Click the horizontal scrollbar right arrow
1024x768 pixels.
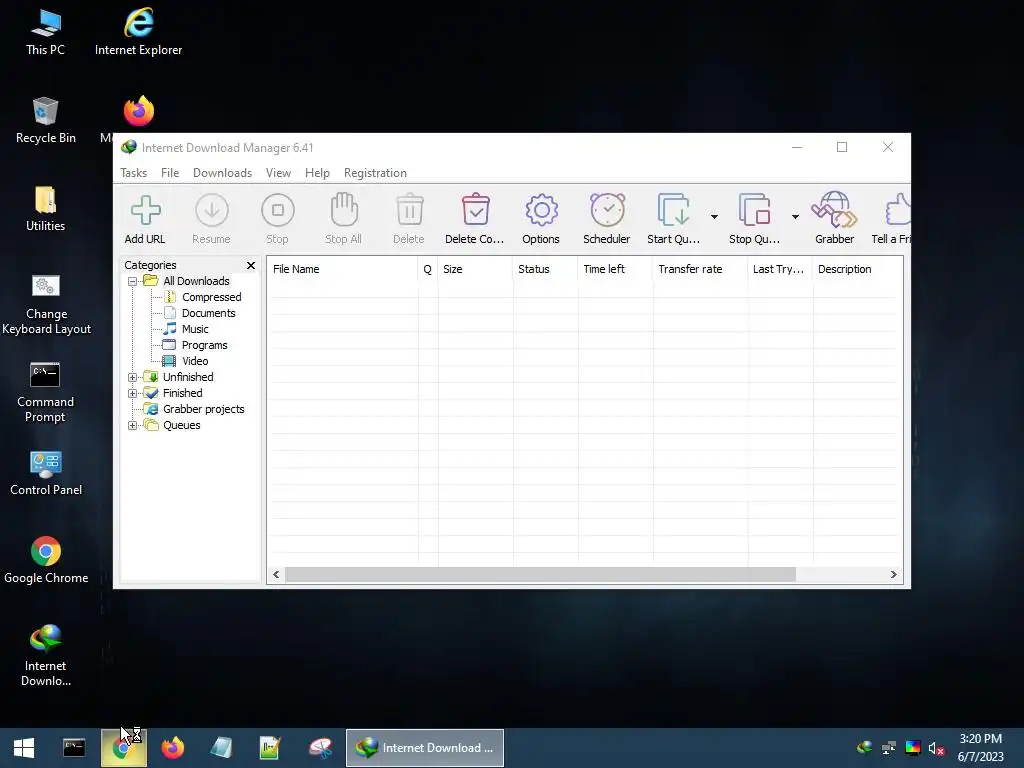pos(893,575)
